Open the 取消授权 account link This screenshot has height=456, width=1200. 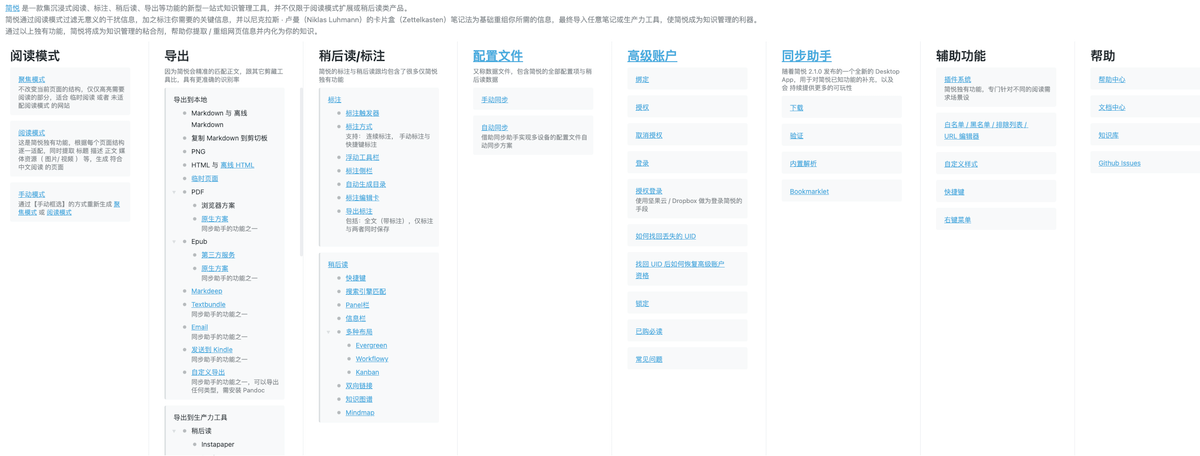[649, 135]
